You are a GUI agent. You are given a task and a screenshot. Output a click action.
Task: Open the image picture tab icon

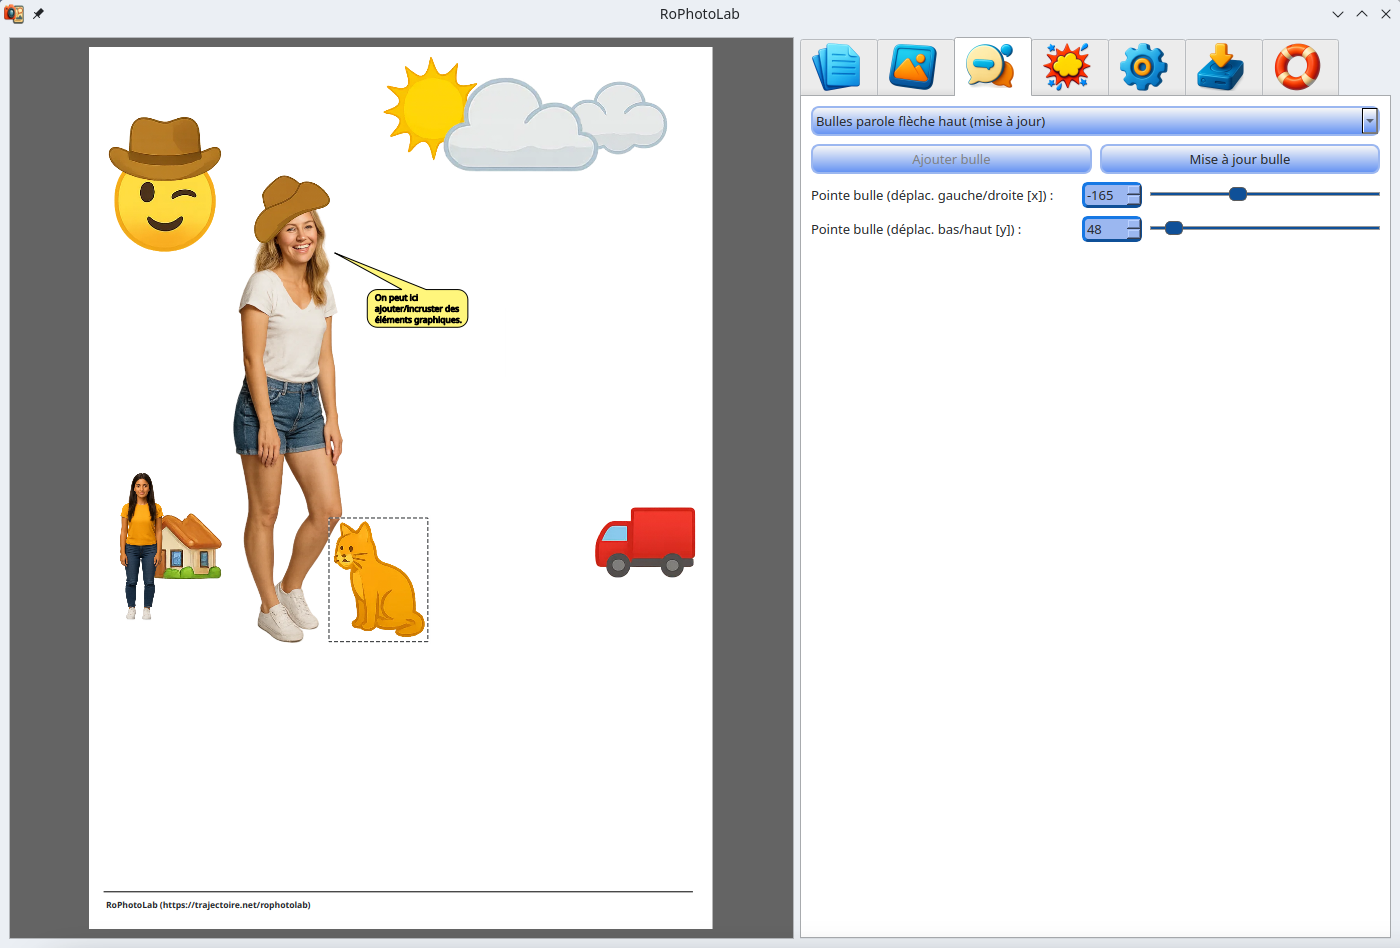click(x=915, y=67)
